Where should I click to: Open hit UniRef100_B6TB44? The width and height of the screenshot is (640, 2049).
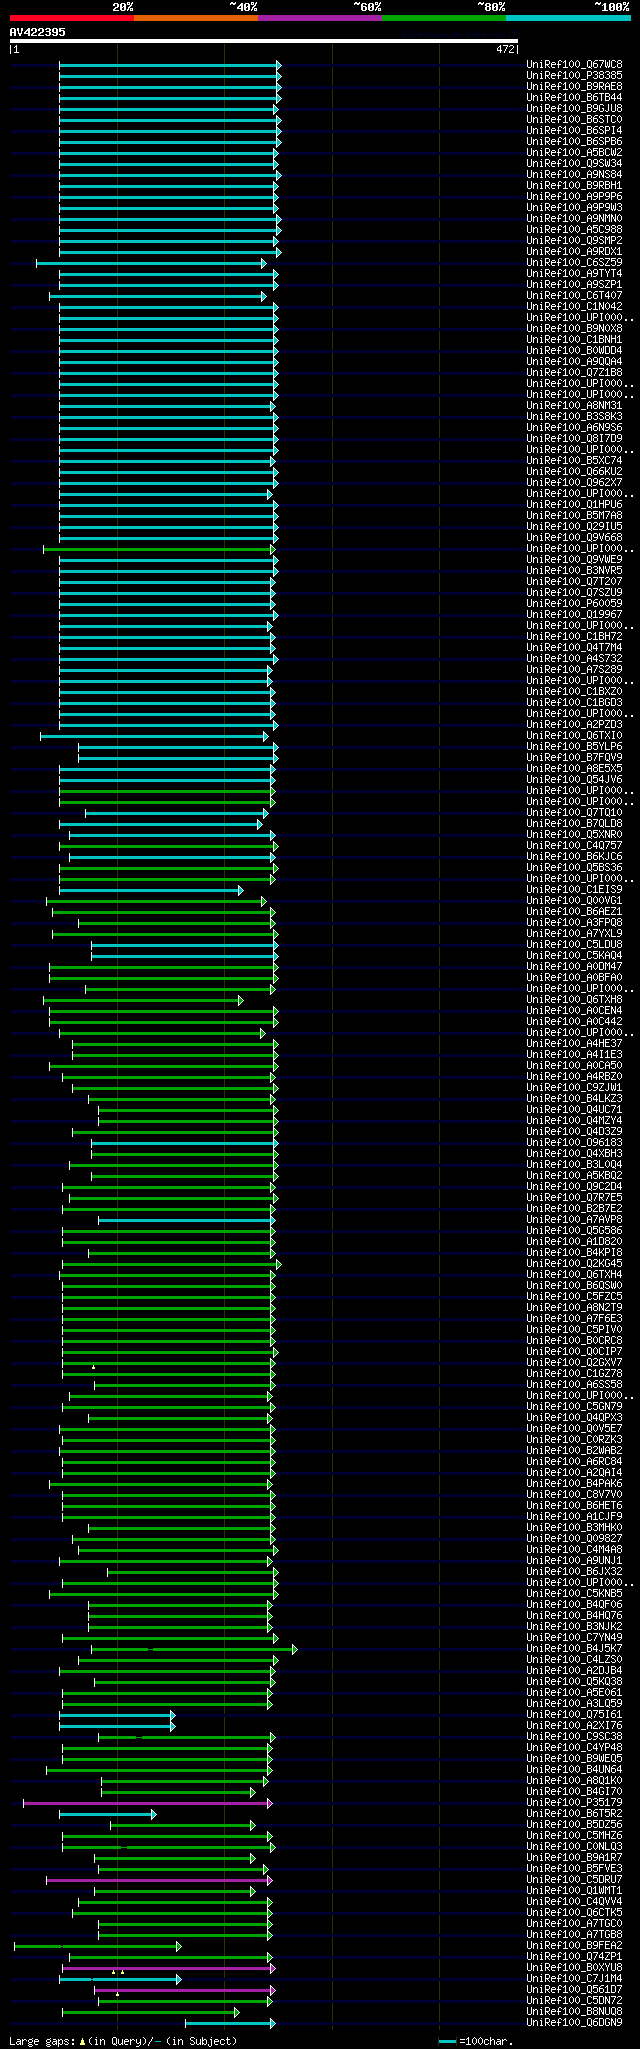point(574,98)
